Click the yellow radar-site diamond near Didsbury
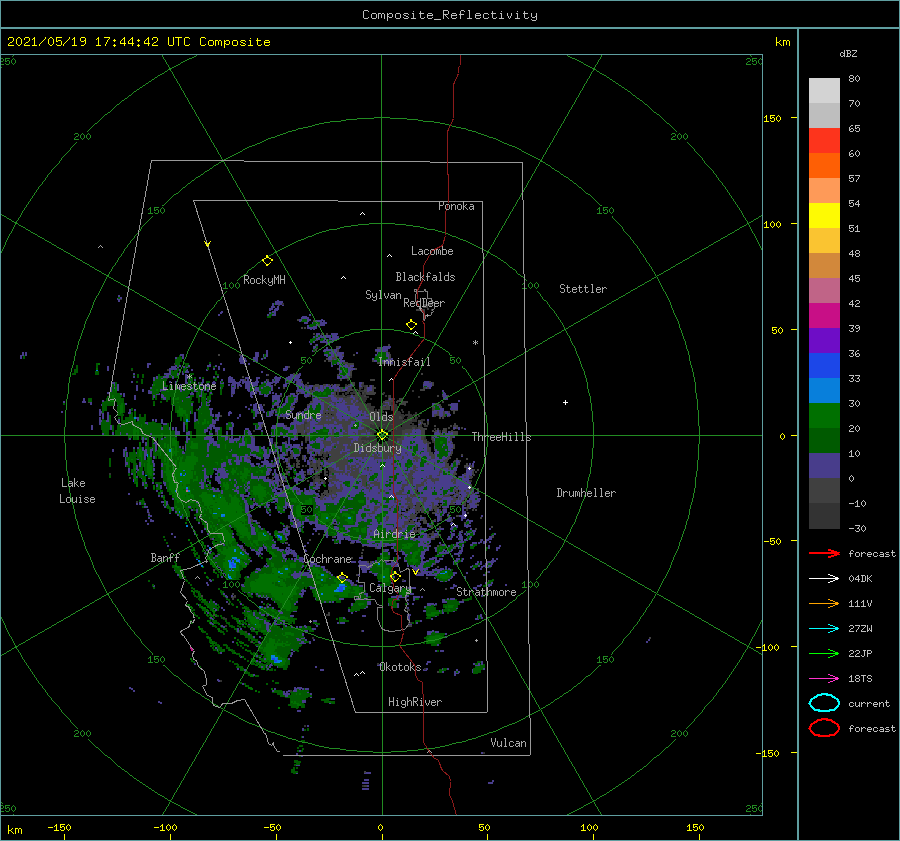The image size is (900, 841). click(382, 435)
